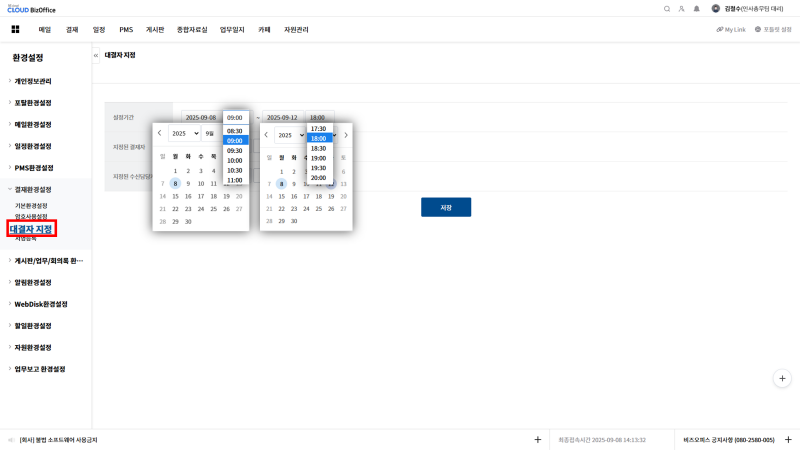Click the search magnifier icon in header
The height and width of the screenshot is (450, 800).
pos(667,8)
